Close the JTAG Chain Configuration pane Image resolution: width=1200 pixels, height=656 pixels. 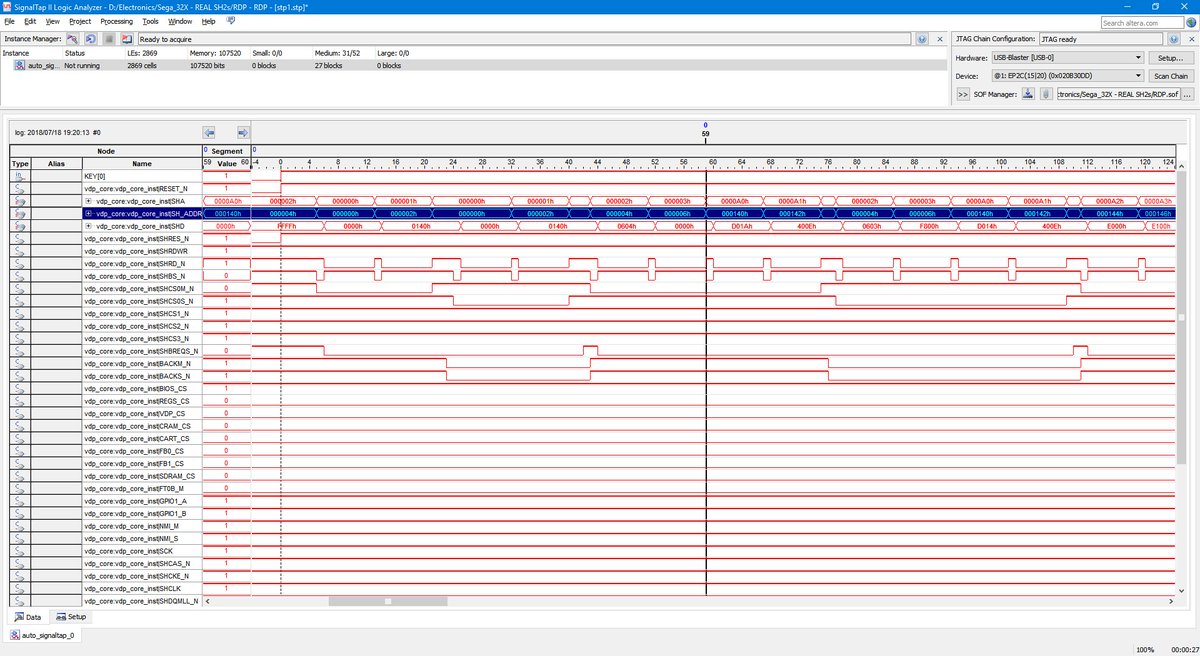coord(1191,39)
